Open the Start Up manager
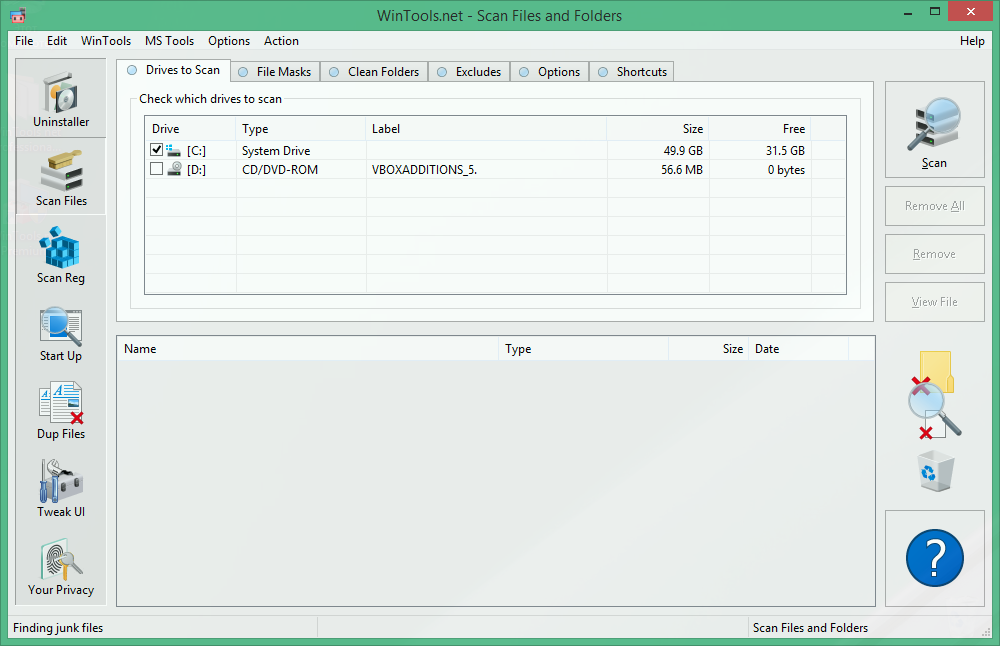 pos(60,332)
